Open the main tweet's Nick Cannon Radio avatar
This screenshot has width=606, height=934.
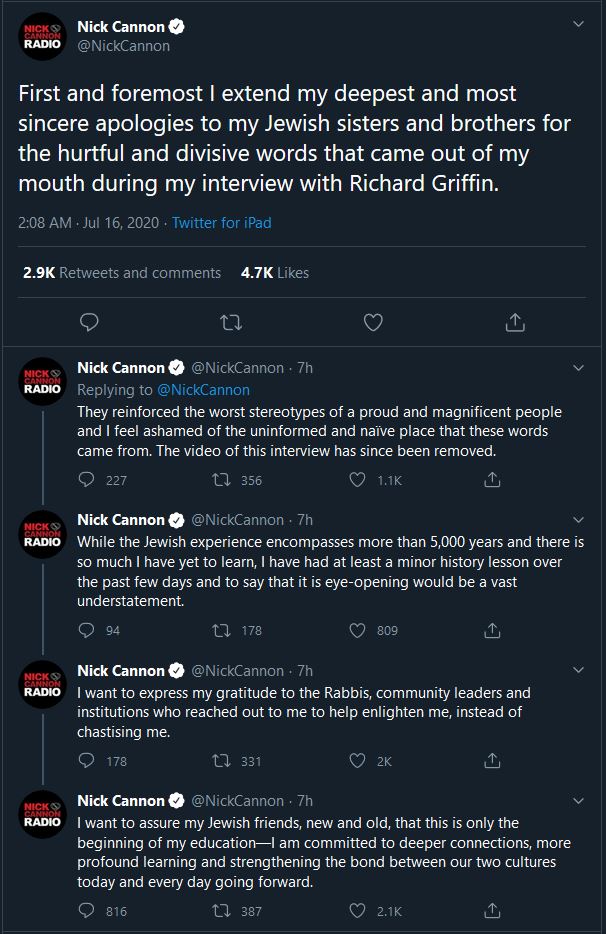coord(43,36)
